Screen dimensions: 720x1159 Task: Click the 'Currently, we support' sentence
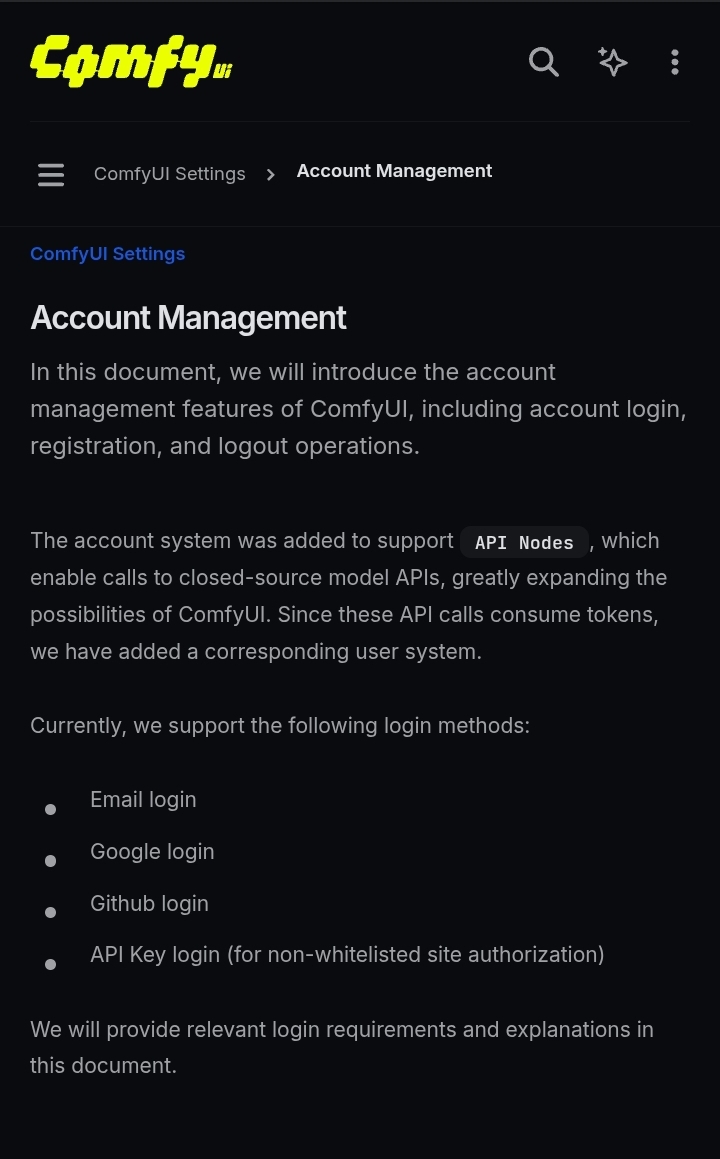280,726
